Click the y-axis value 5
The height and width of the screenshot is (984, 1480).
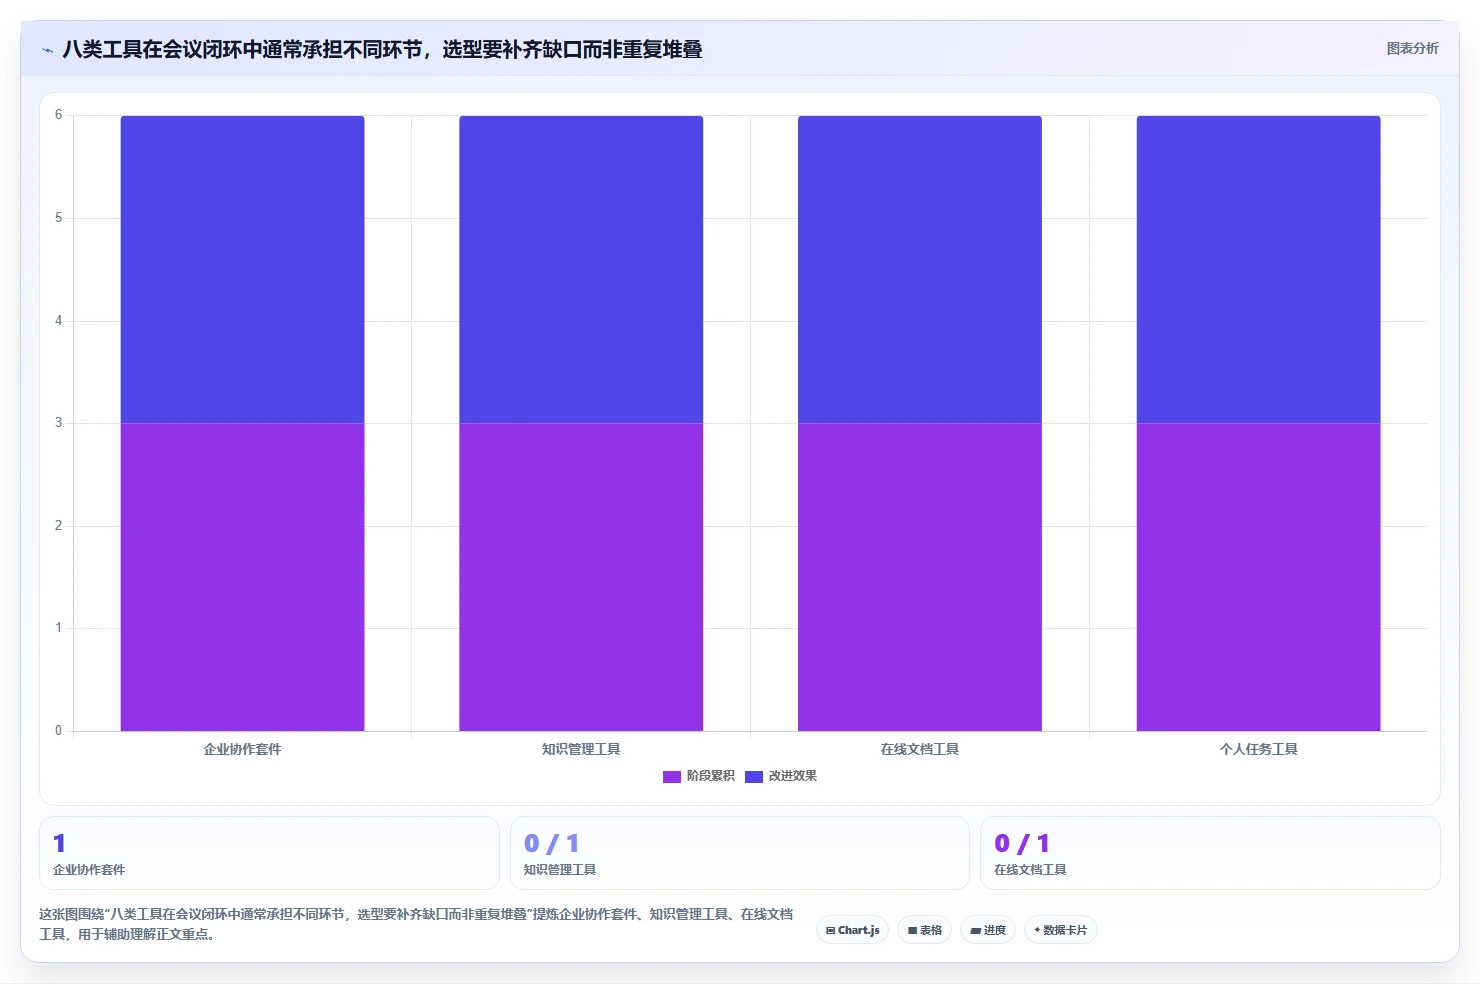(58, 218)
